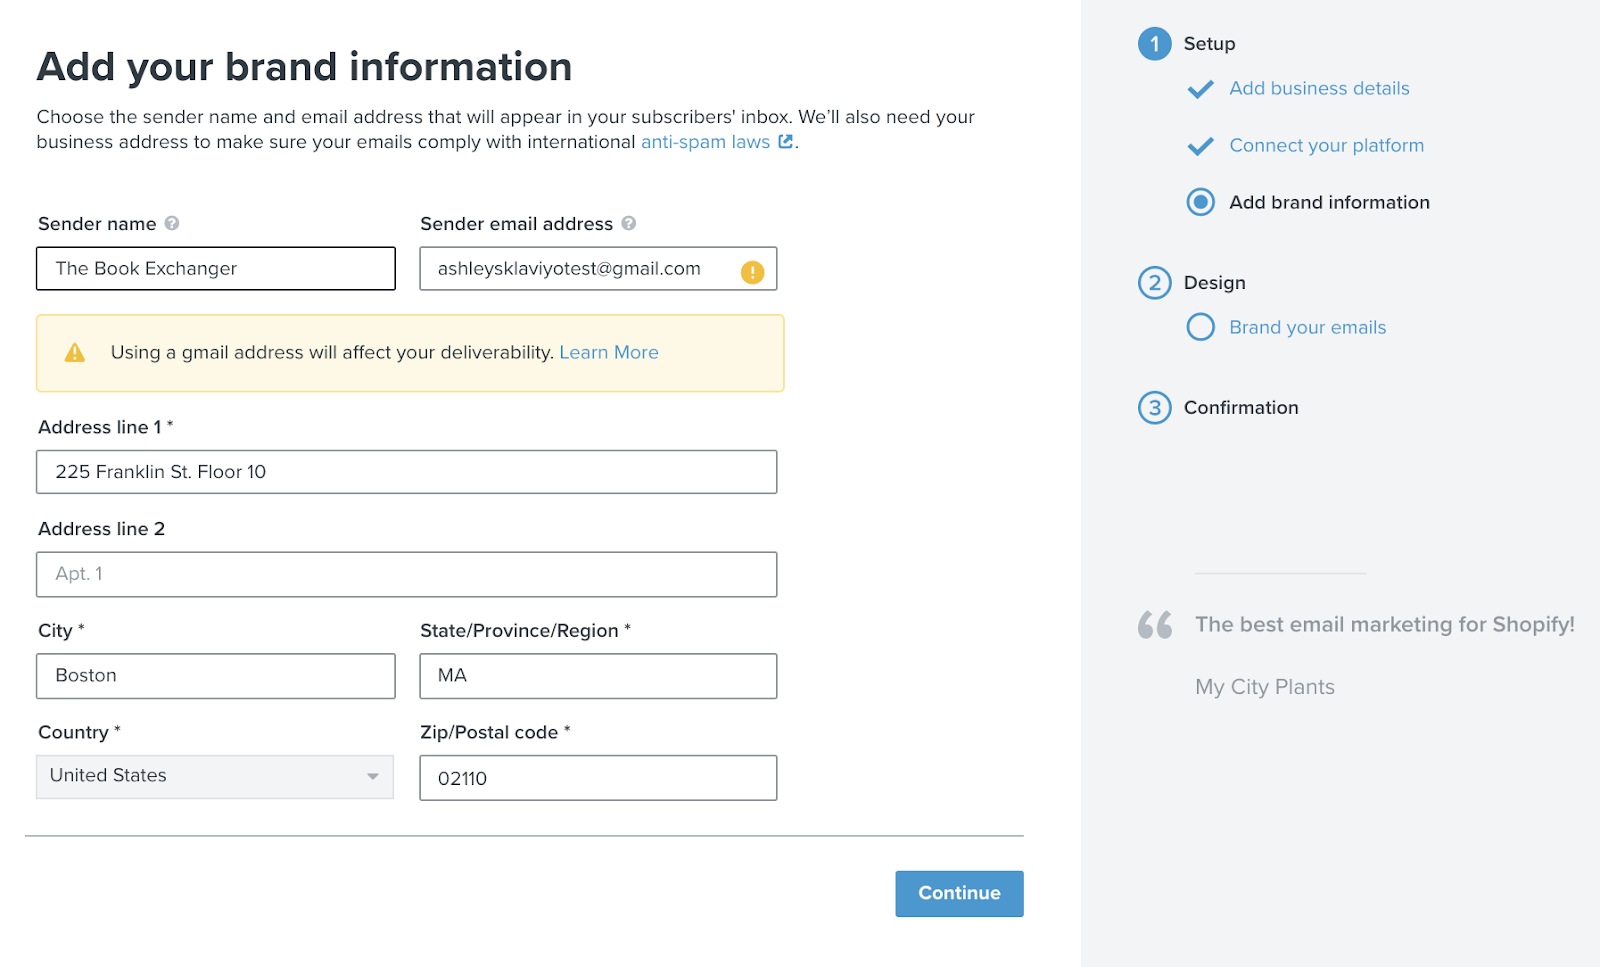Open the Learn More link in warning

[609, 352]
